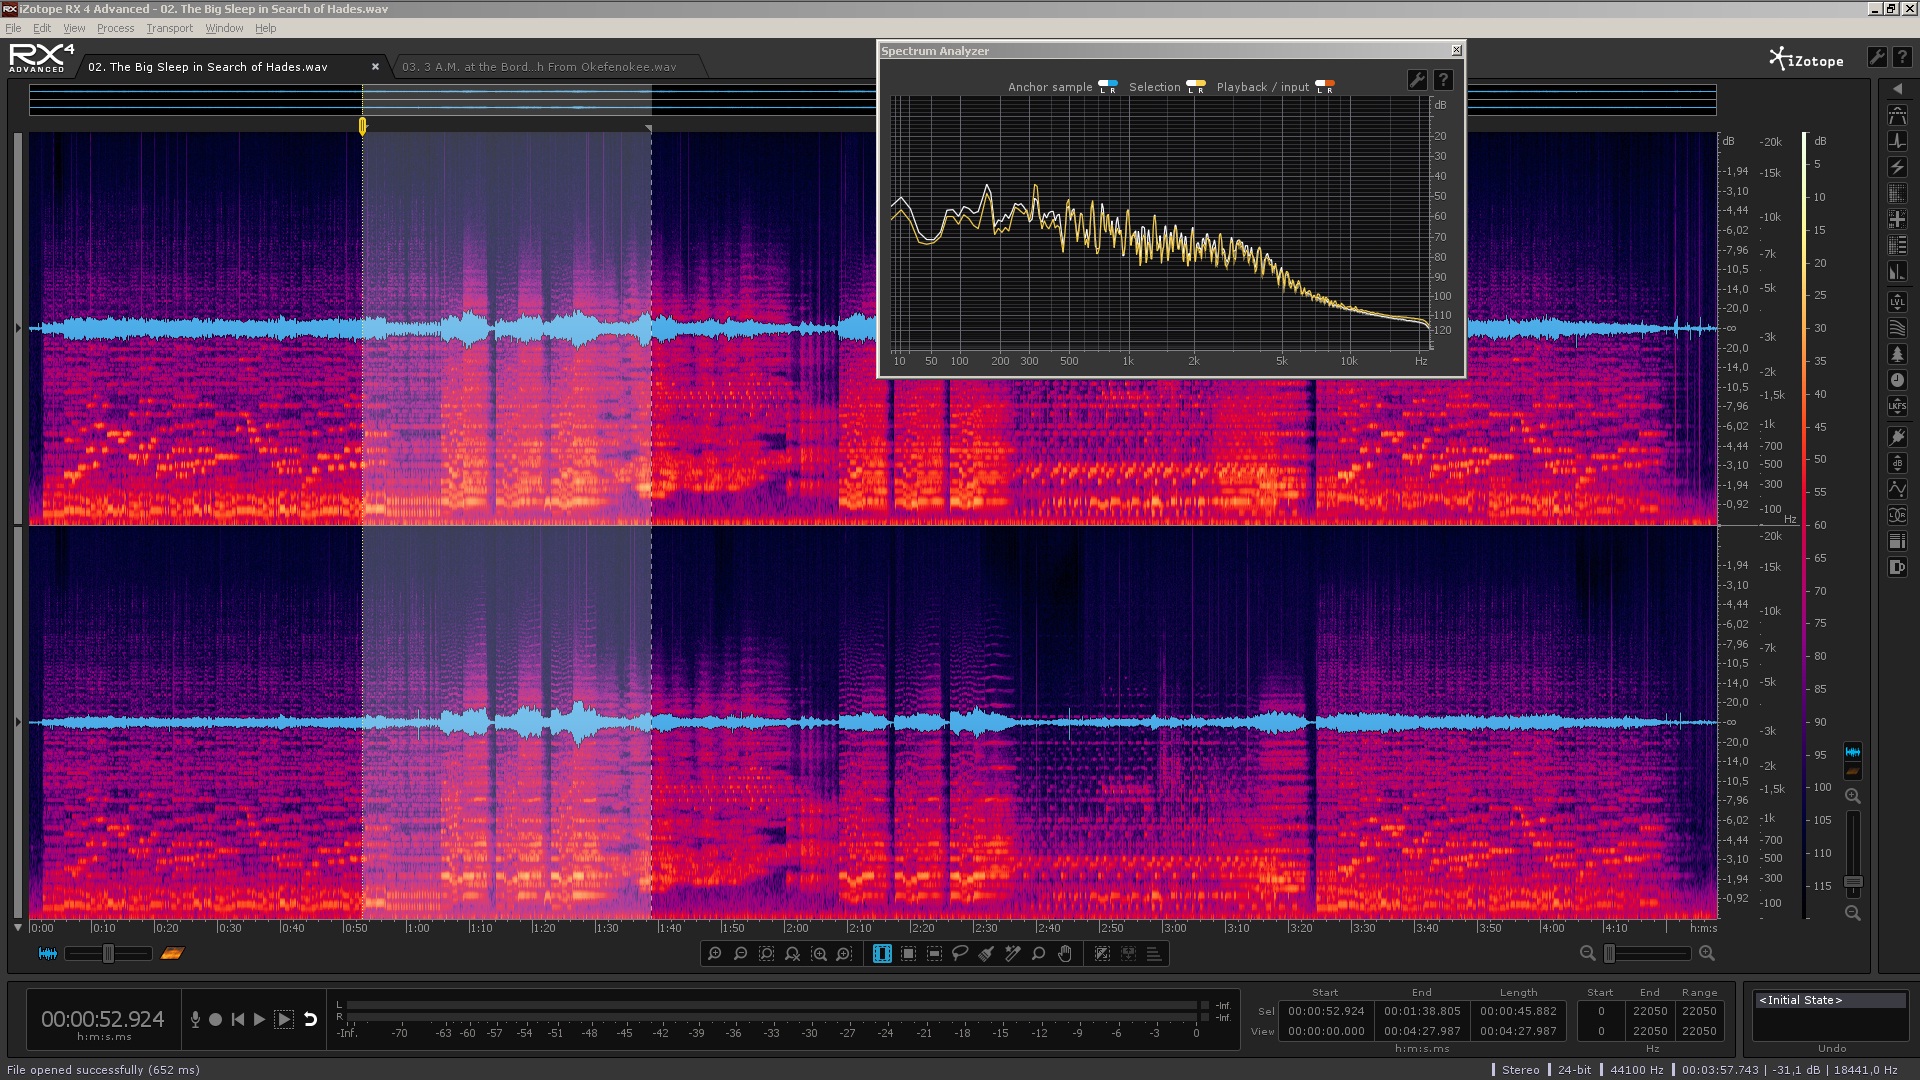Toggle Playback / input L/R indicator
1920x1080 pixels.
point(1324,86)
